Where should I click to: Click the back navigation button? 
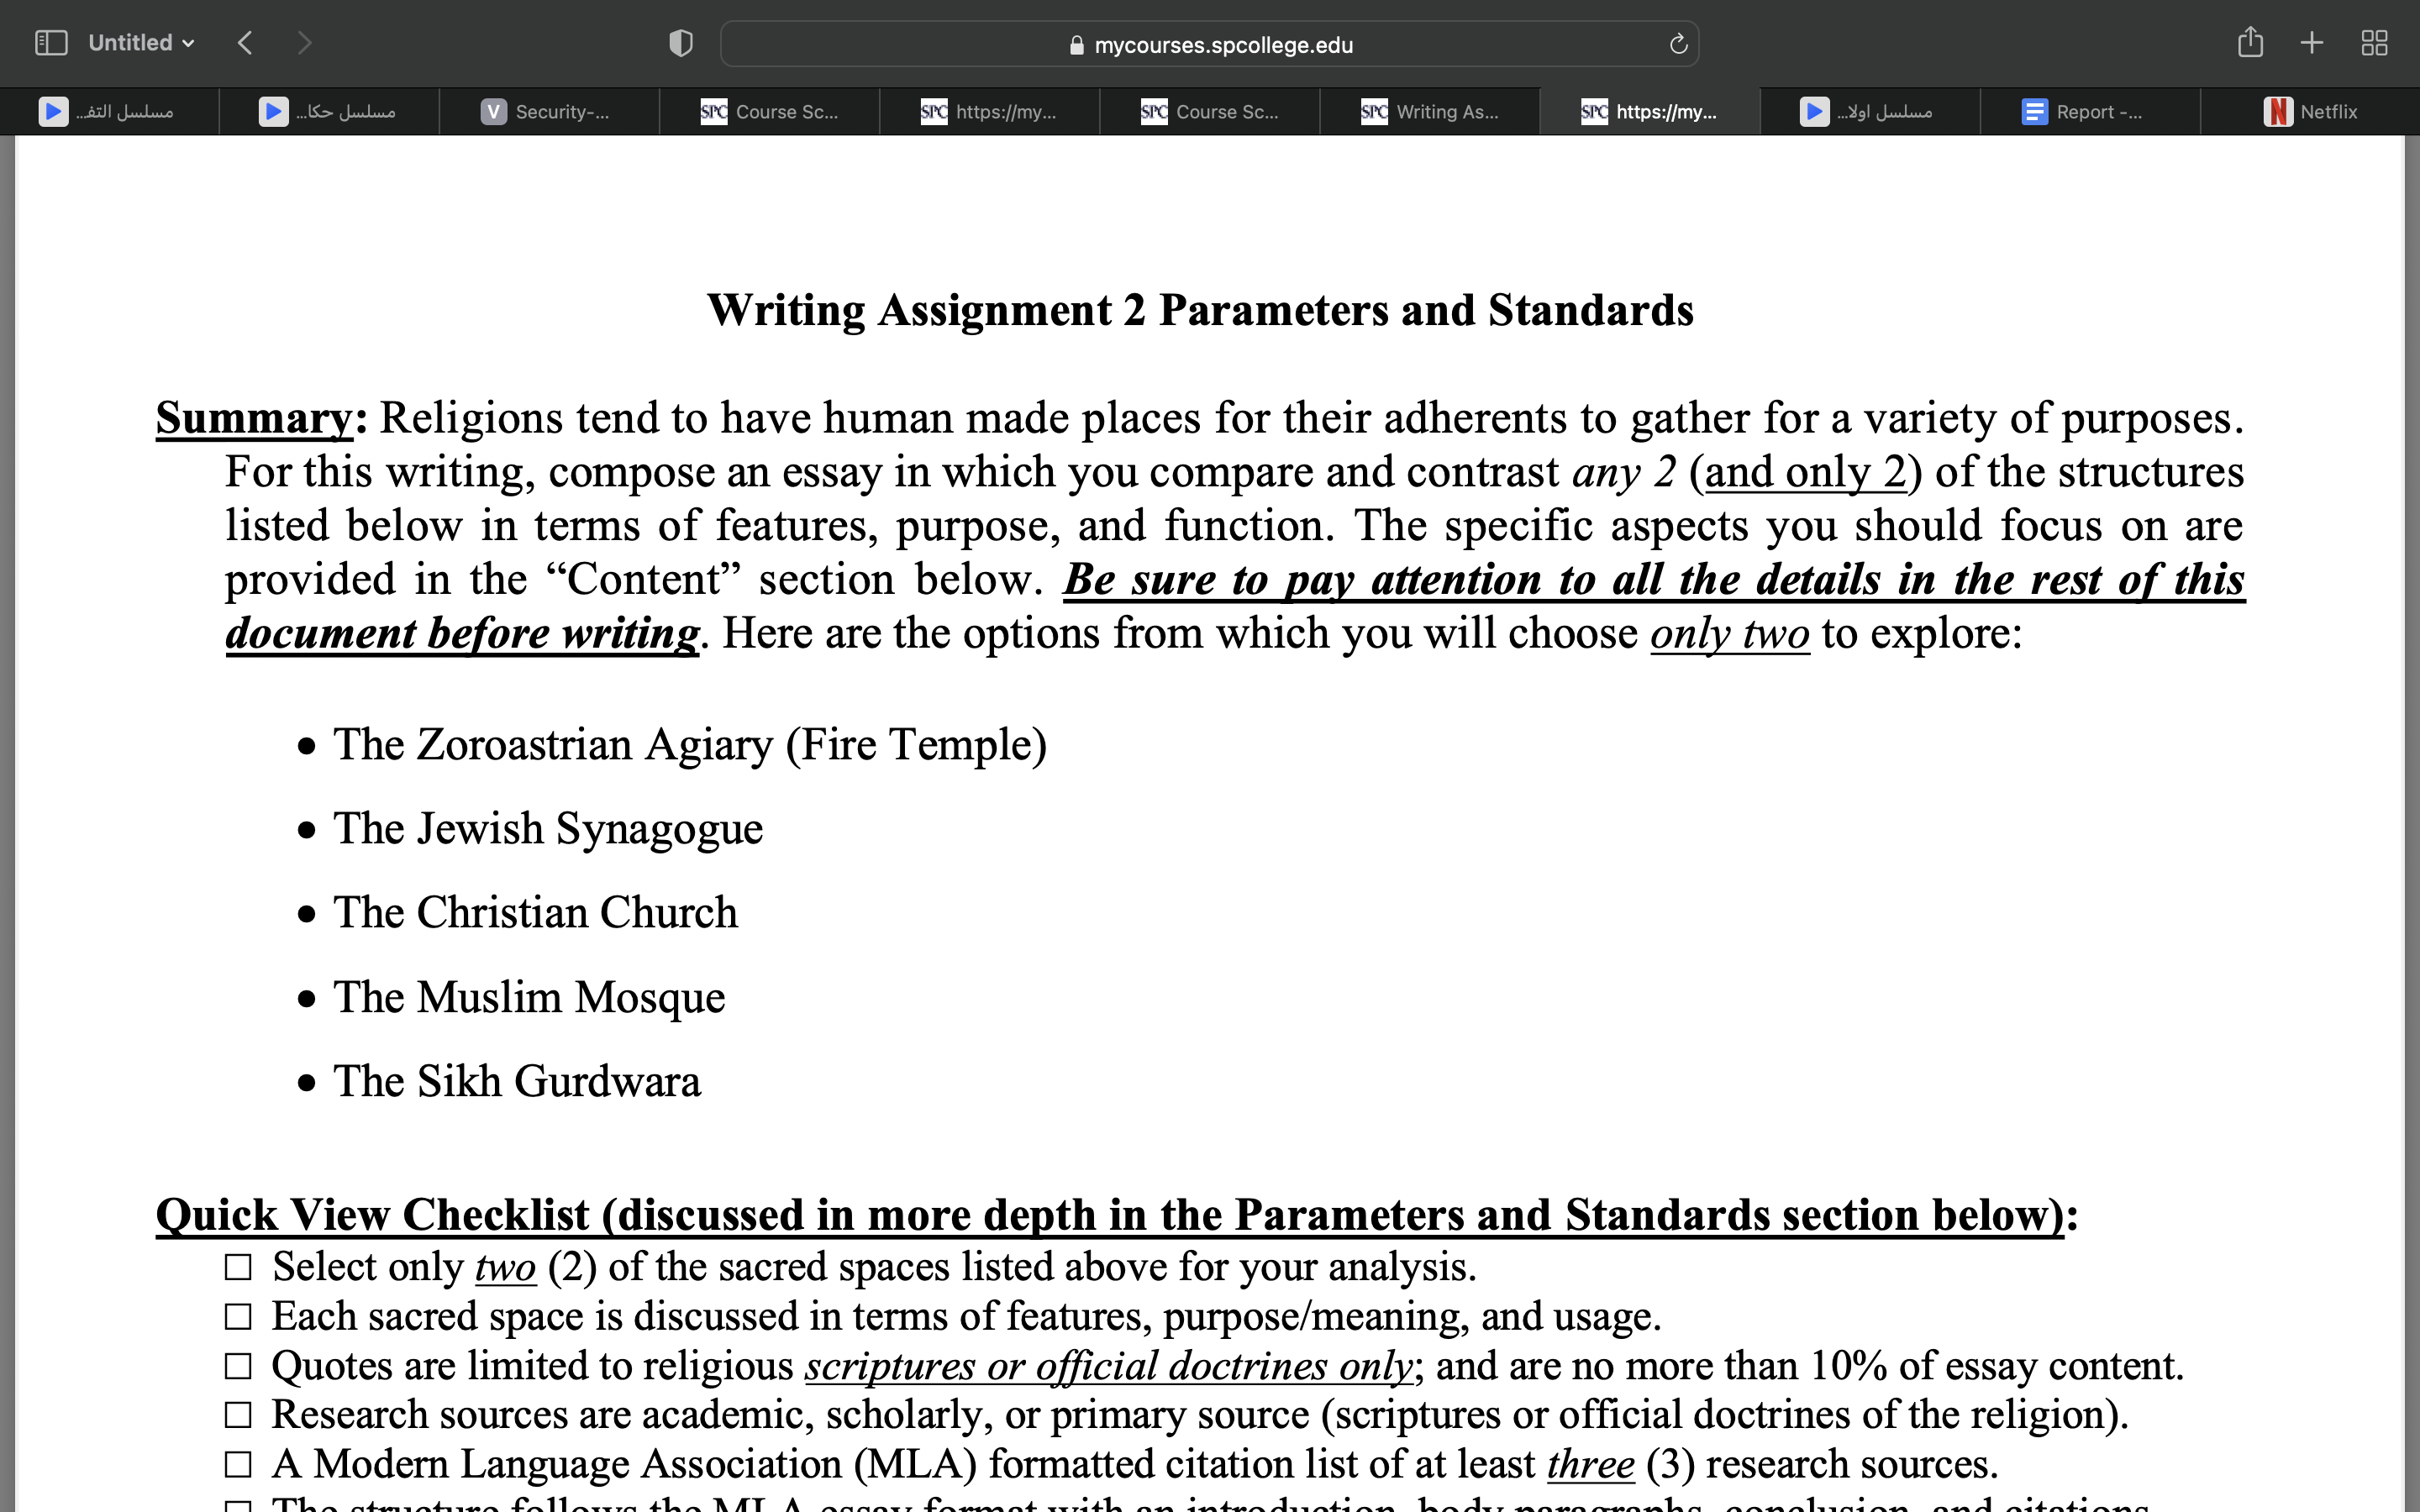(x=244, y=42)
